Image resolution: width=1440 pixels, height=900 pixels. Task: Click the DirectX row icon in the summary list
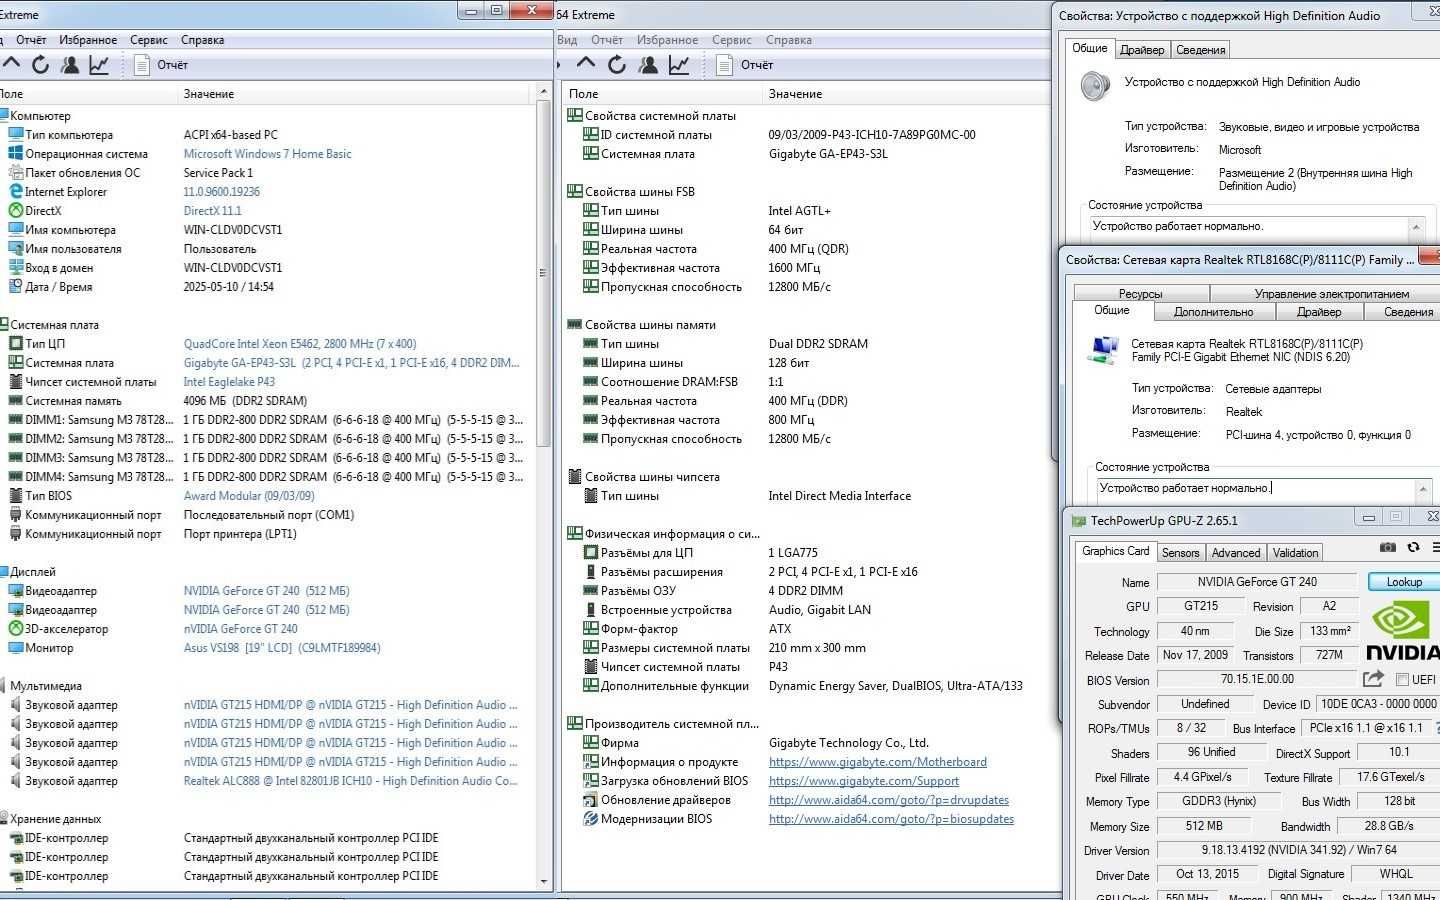(x=16, y=210)
